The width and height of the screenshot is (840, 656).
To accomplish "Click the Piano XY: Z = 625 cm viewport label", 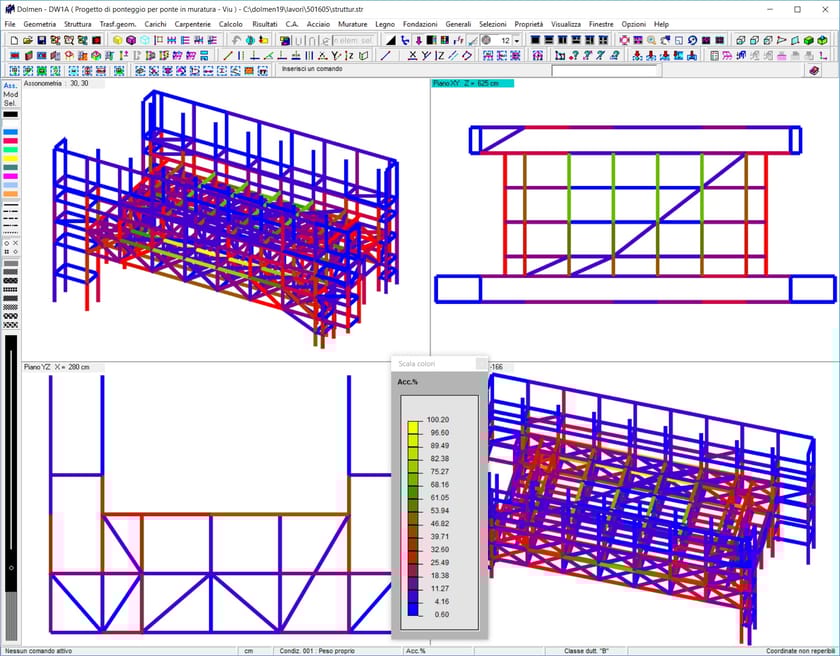I will pyautogui.click(x=465, y=85).
